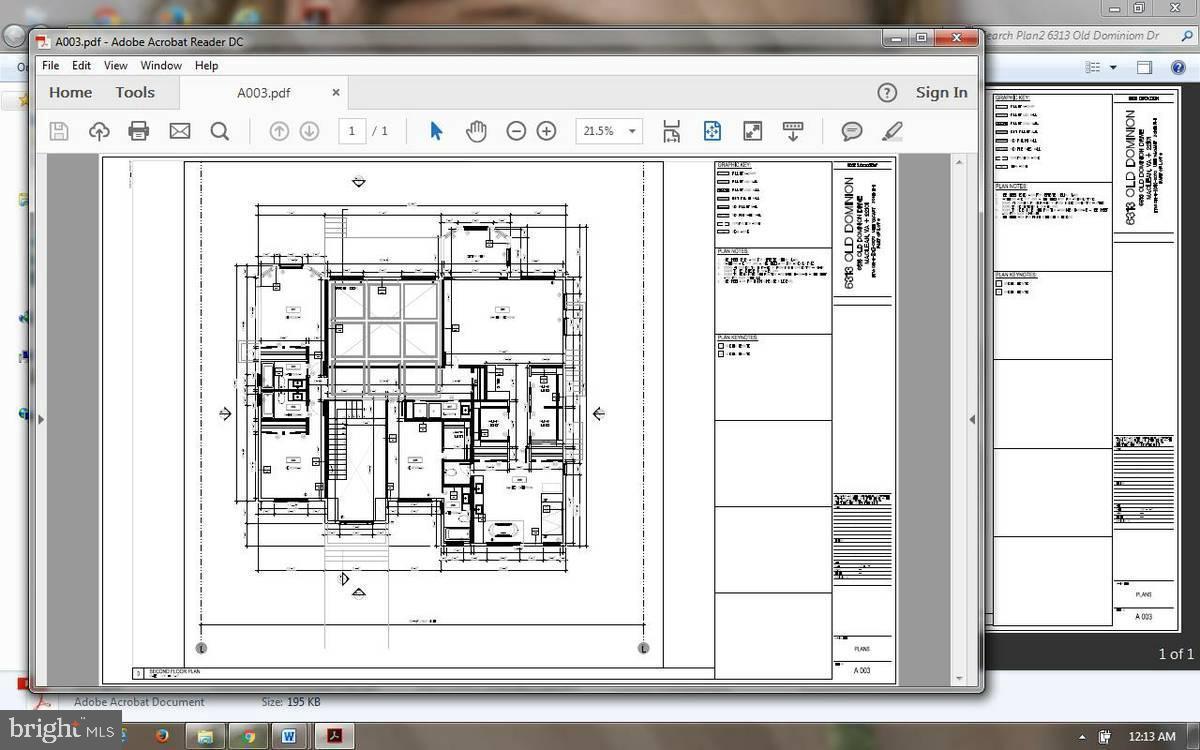Toggle the fit-to-page view icon
Image resolution: width=1200 pixels, height=750 pixels.
[x=712, y=131]
